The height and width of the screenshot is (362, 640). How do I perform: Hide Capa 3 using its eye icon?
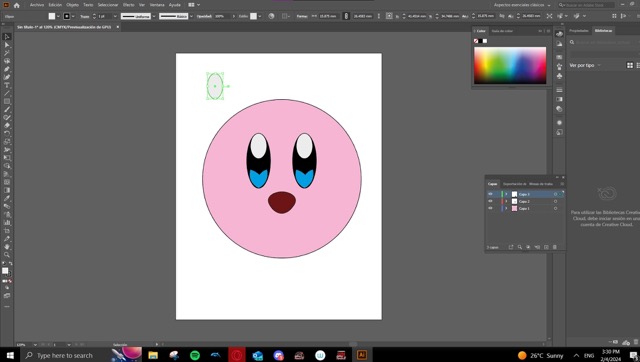tap(490, 194)
